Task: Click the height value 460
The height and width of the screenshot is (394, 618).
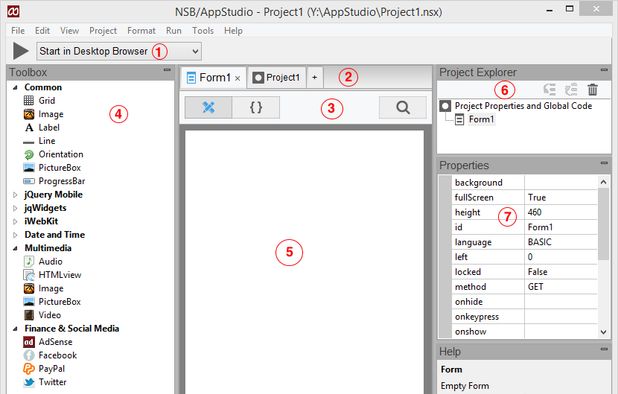Action: tap(561, 212)
